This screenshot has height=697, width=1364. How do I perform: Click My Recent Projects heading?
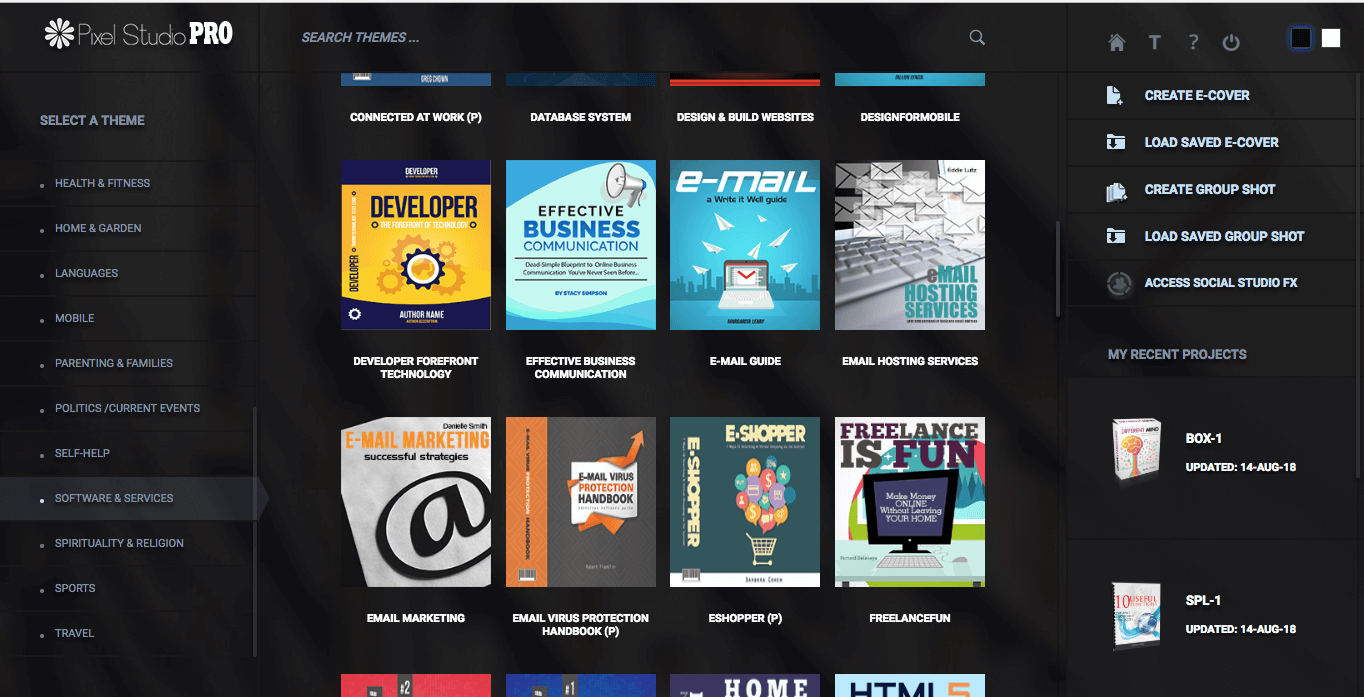tap(1177, 354)
